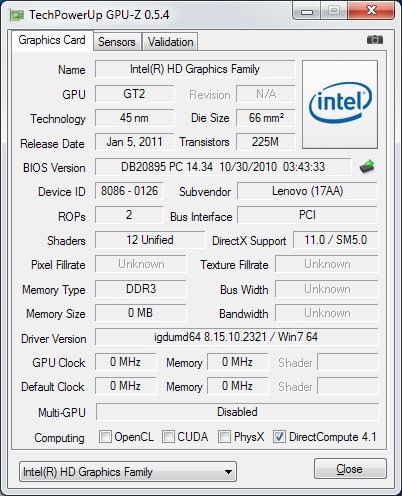Click the 'Driver Version' label
Viewport: 402px width, 496px height.
coord(54,339)
